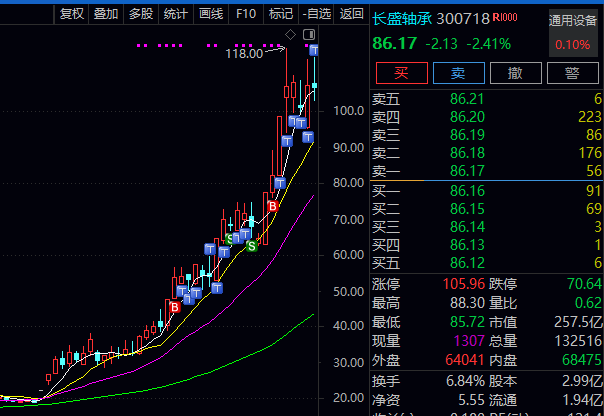The width and height of the screenshot is (604, 416).
Task: Click 最低 value 85.72
Action: tap(467, 322)
